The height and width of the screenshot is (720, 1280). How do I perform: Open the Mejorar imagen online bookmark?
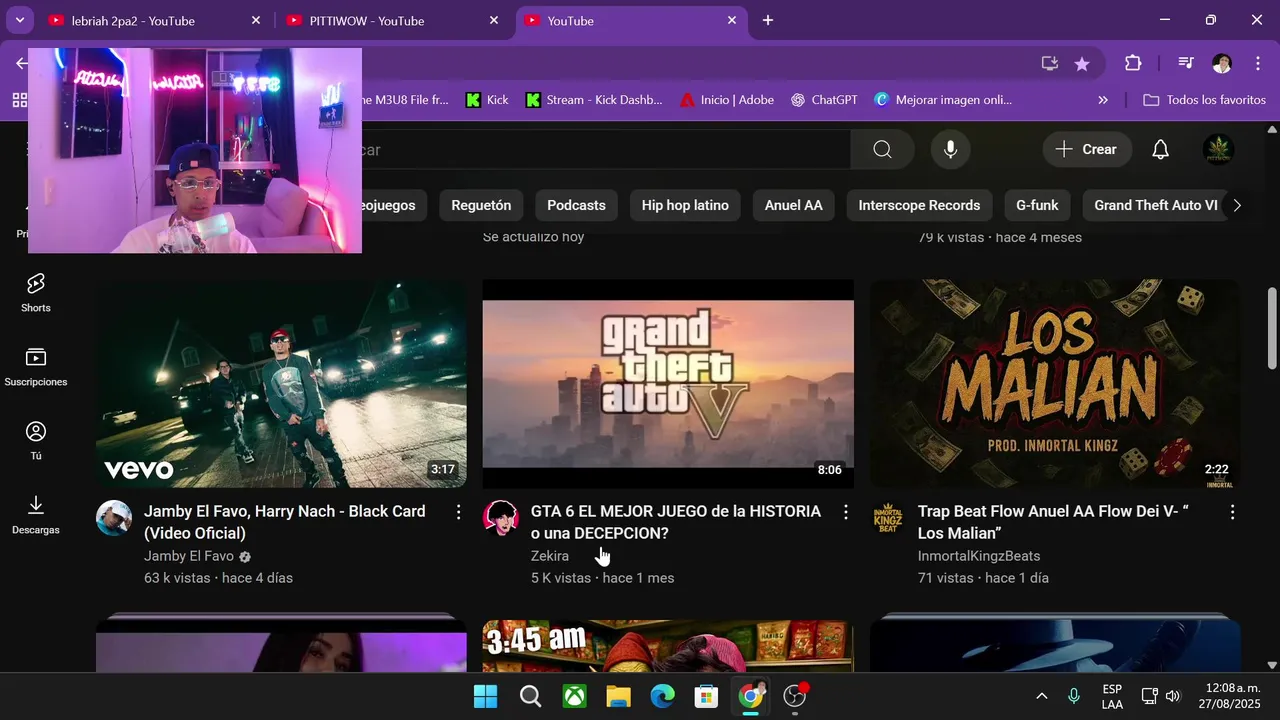pos(943,100)
